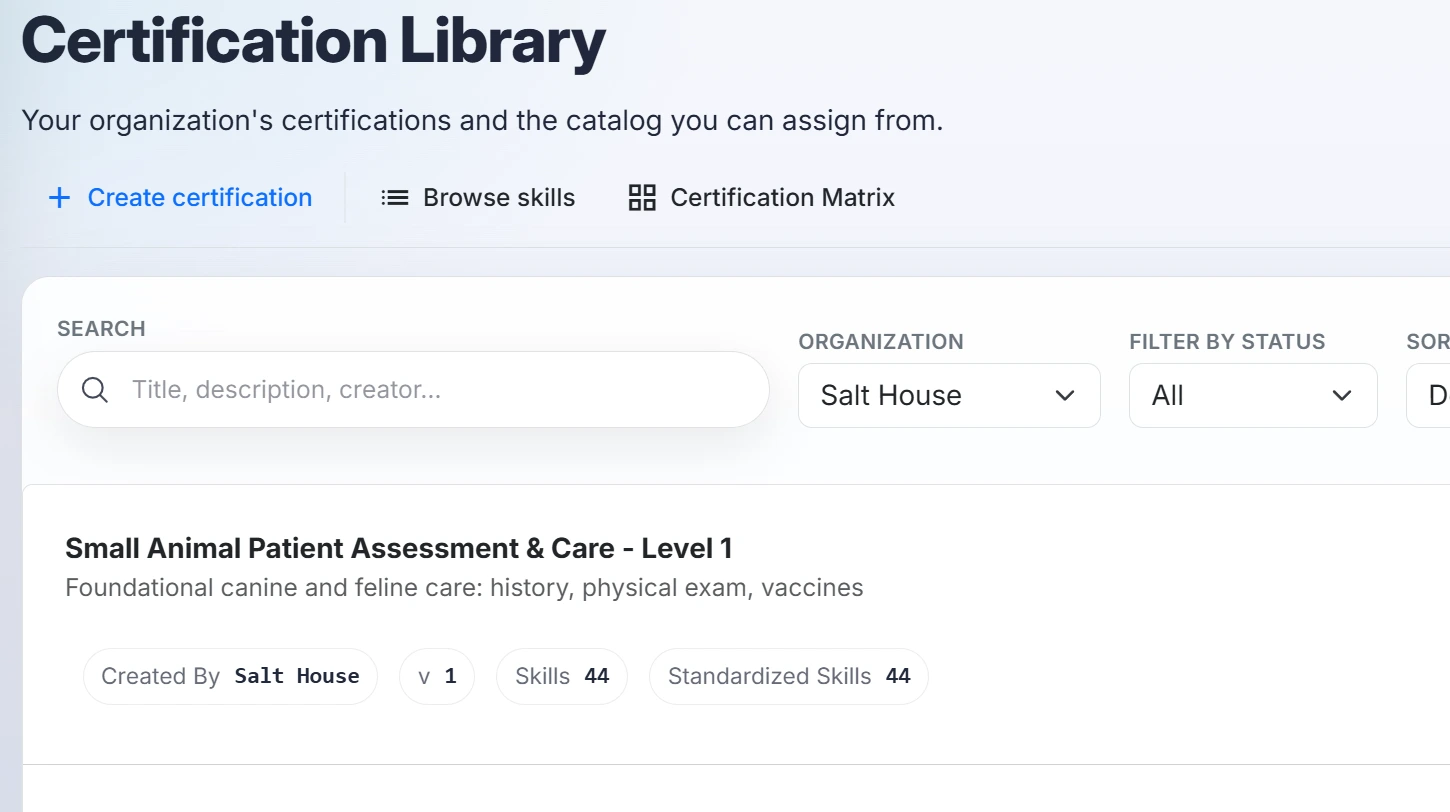Viewport: 1450px width, 812px height.
Task: Click the Skills 44 badge
Action: pos(561,676)
